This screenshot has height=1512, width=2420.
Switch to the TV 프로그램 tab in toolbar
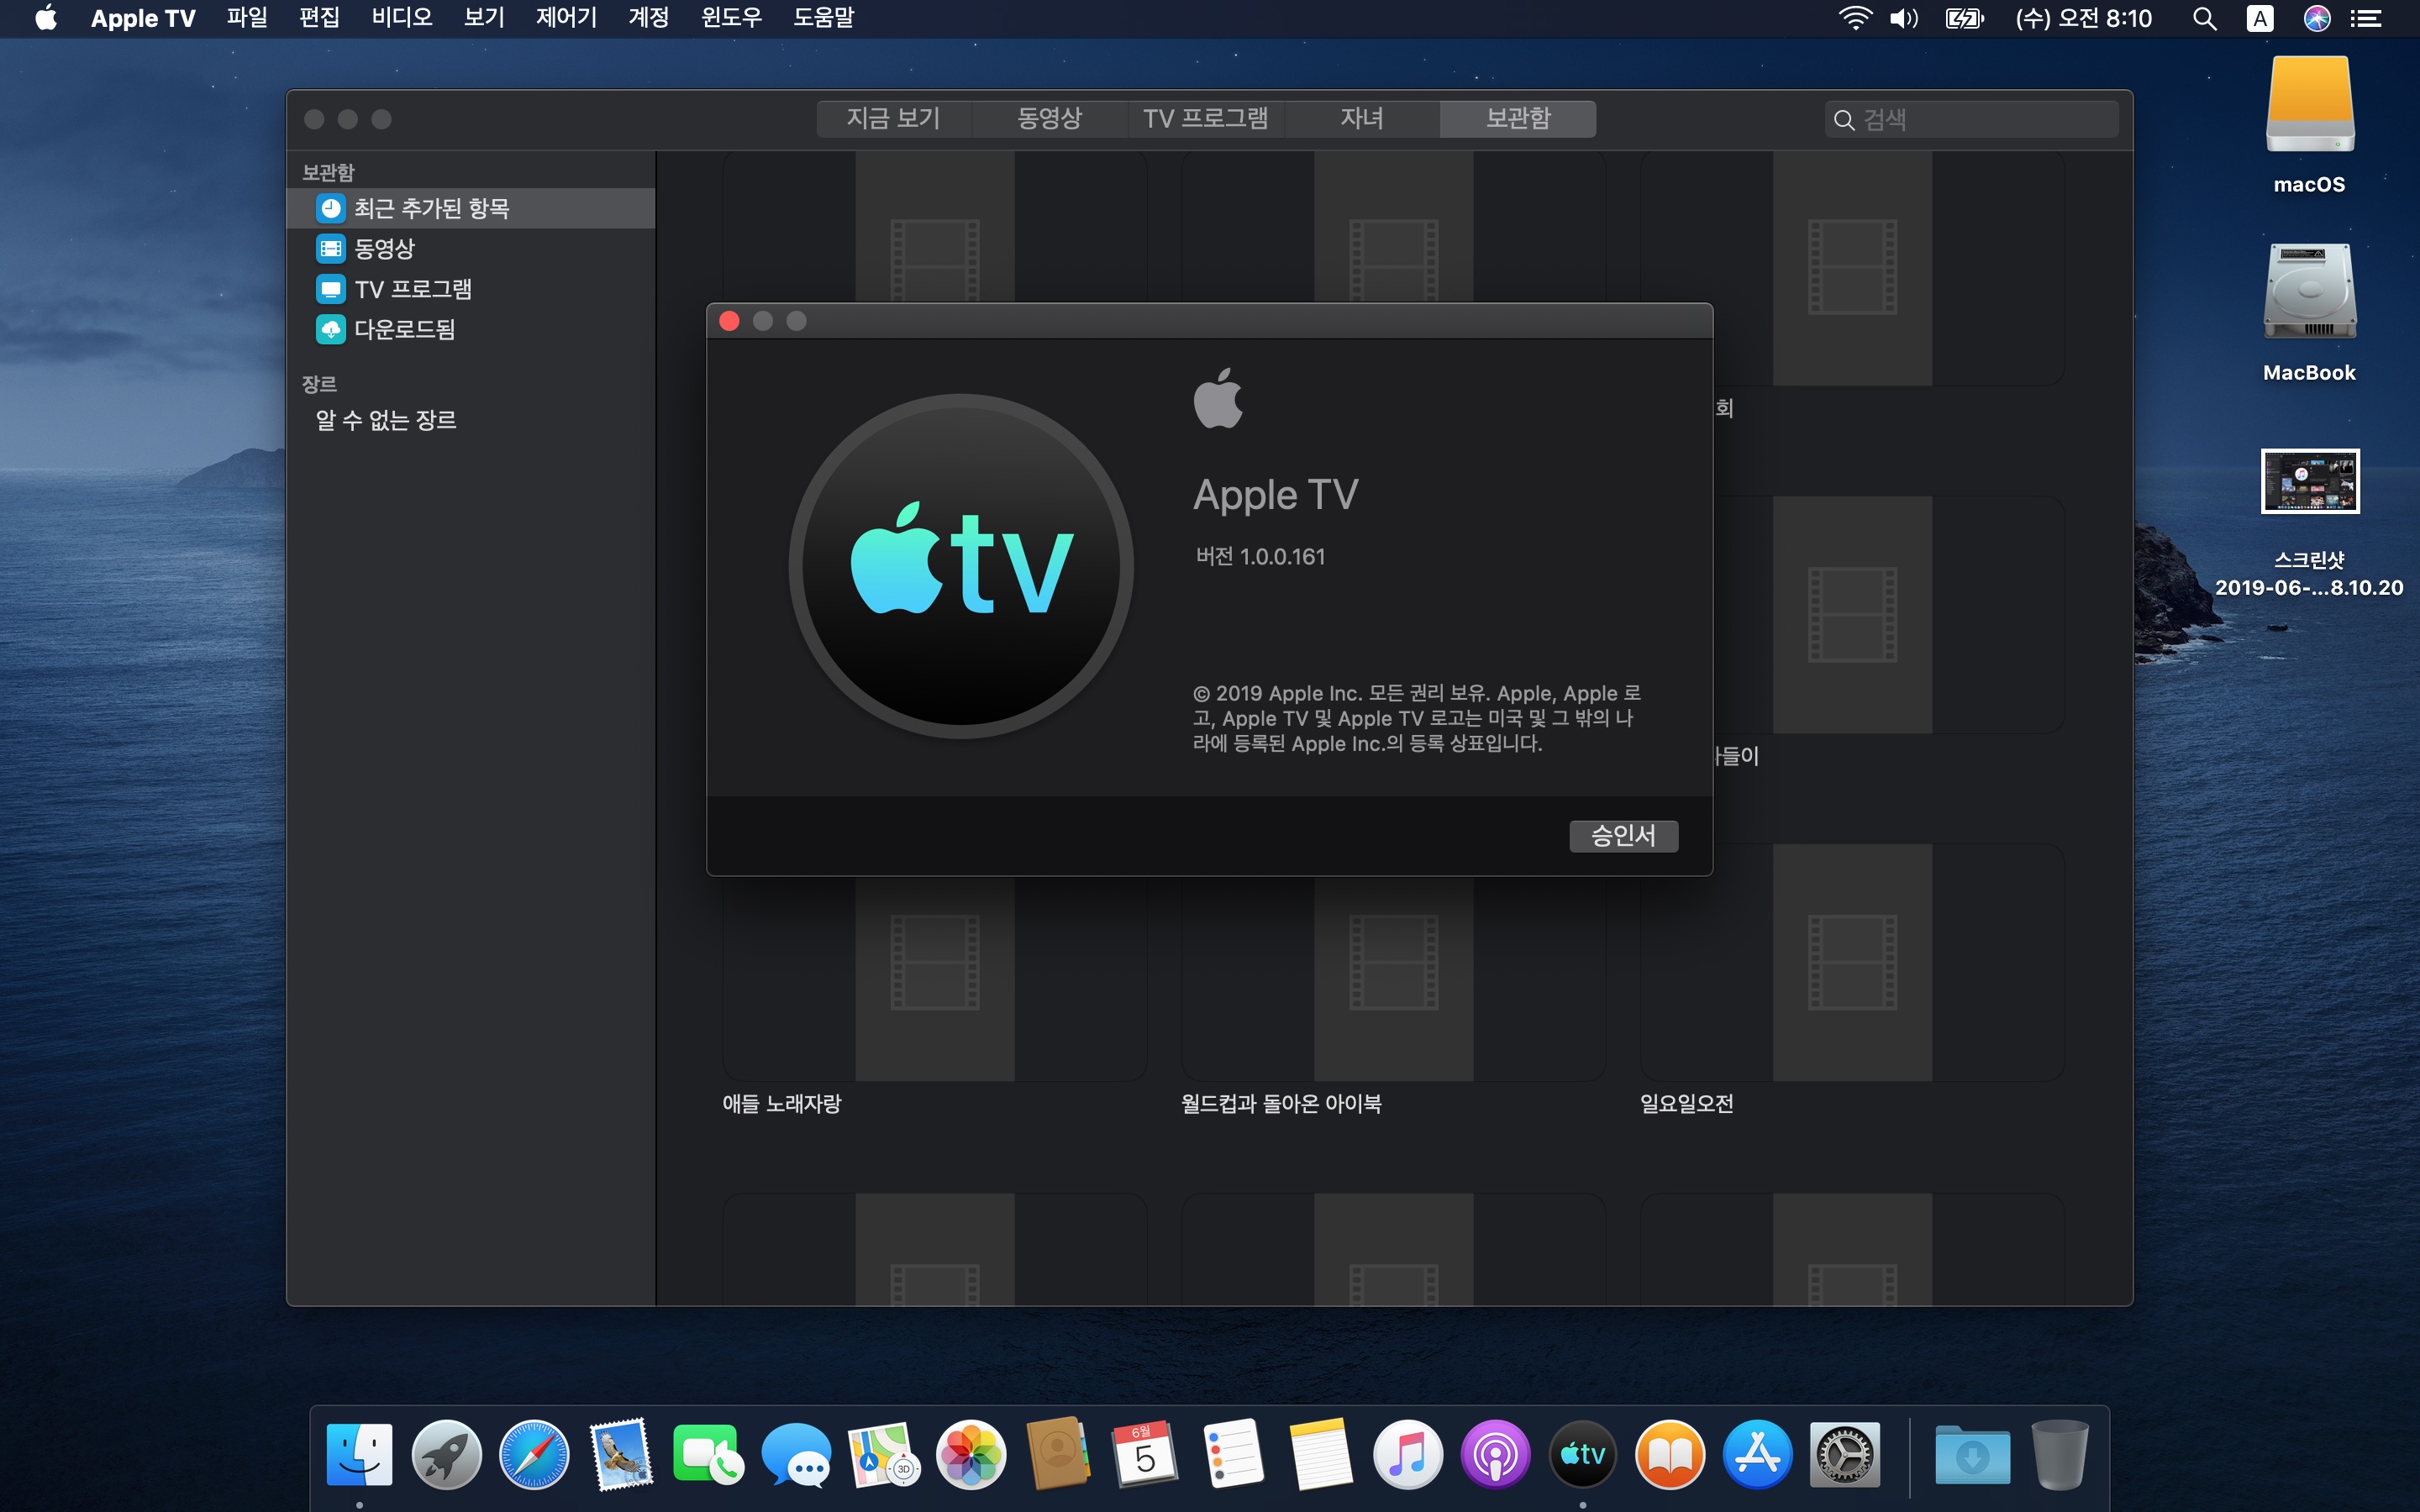(x=1206, y=119)
